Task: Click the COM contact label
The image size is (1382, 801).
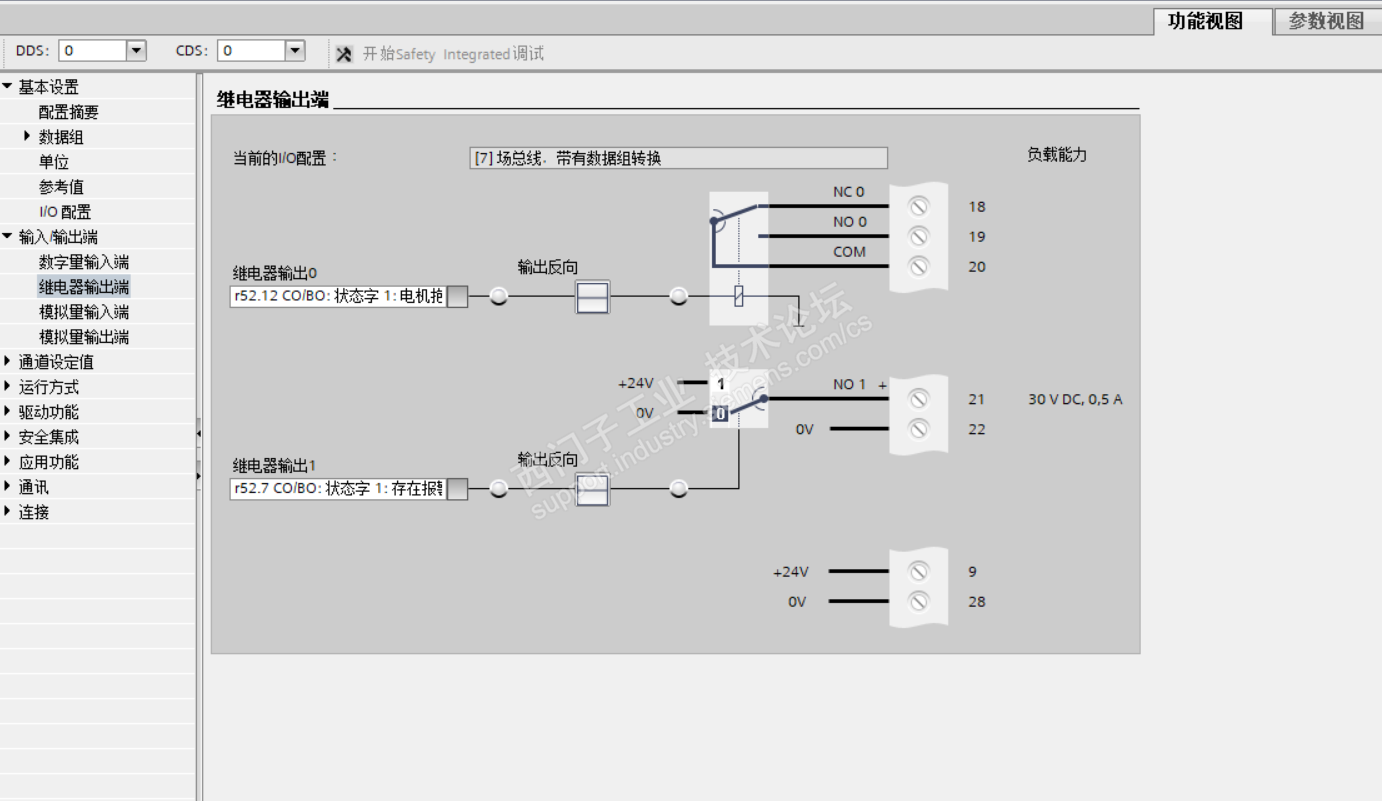Action: [x=849, y=252]
